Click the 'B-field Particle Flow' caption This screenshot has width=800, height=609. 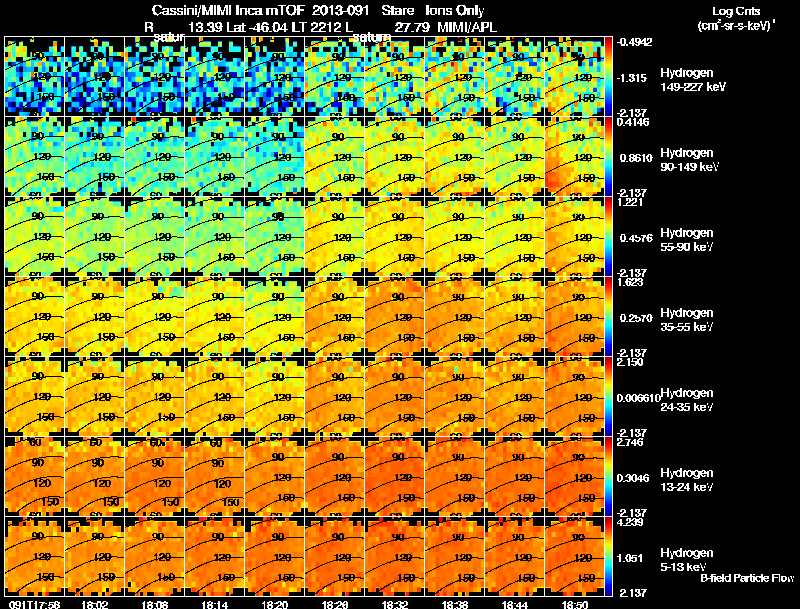pos(747,578)
